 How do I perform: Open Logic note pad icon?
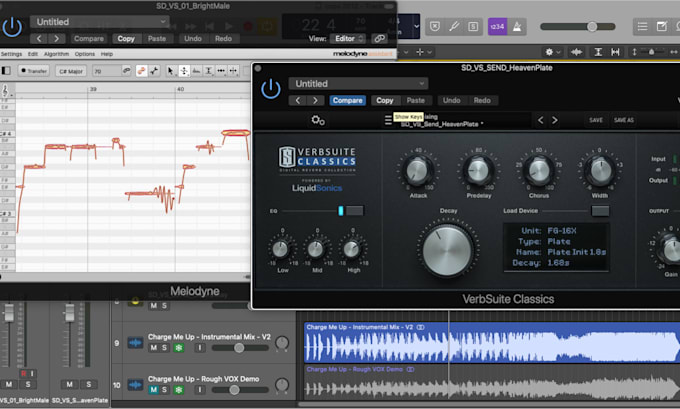[x=662, y=26]
